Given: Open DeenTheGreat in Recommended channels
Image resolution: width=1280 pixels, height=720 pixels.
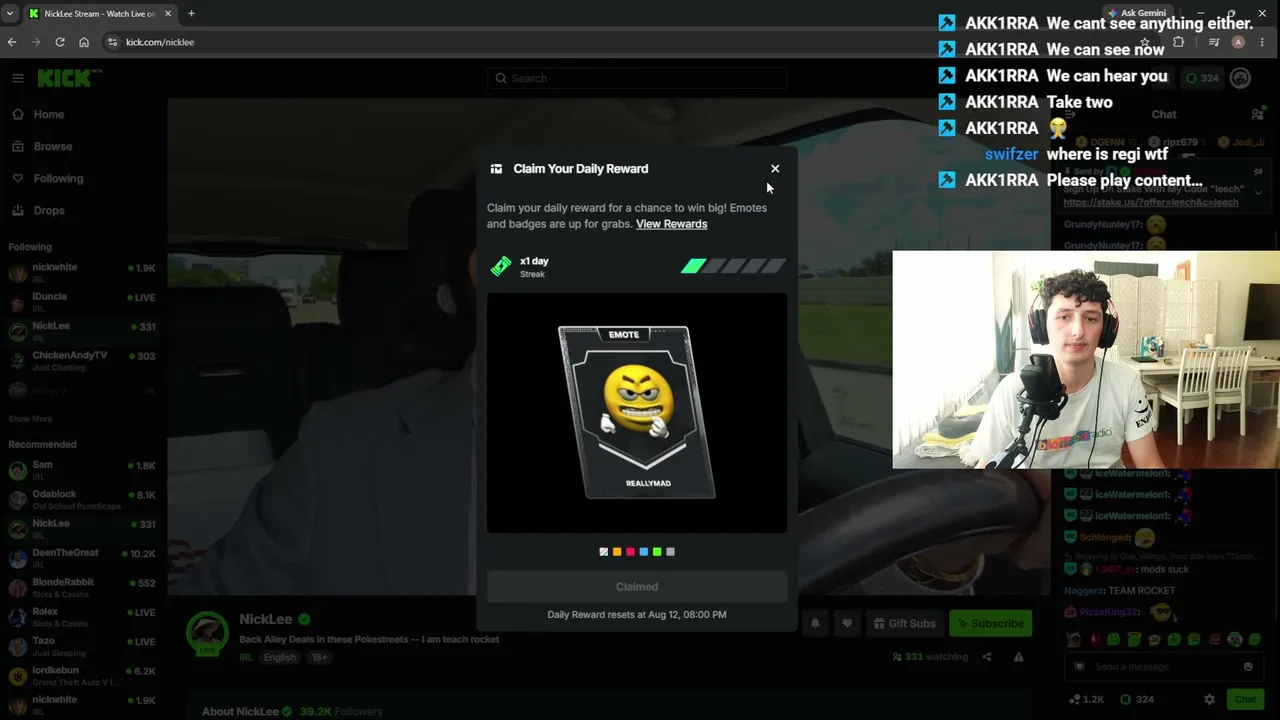Looking at the screenshot, I should (82, 558).
